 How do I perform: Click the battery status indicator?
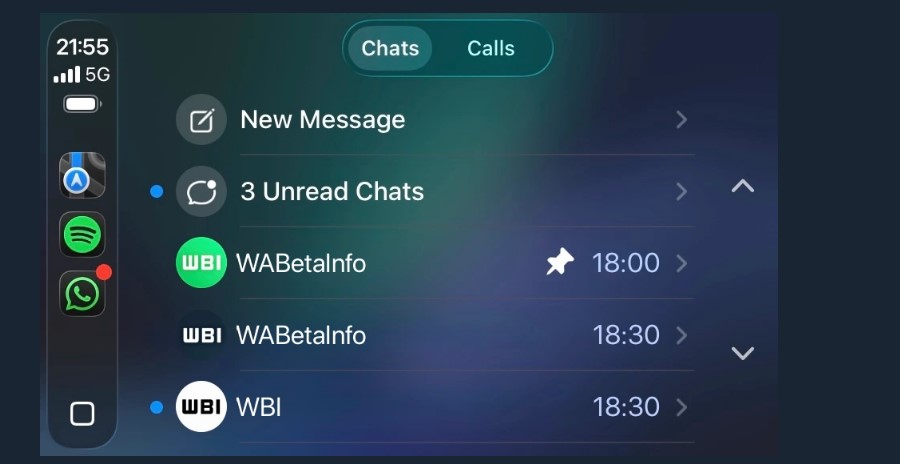[82, 104]
